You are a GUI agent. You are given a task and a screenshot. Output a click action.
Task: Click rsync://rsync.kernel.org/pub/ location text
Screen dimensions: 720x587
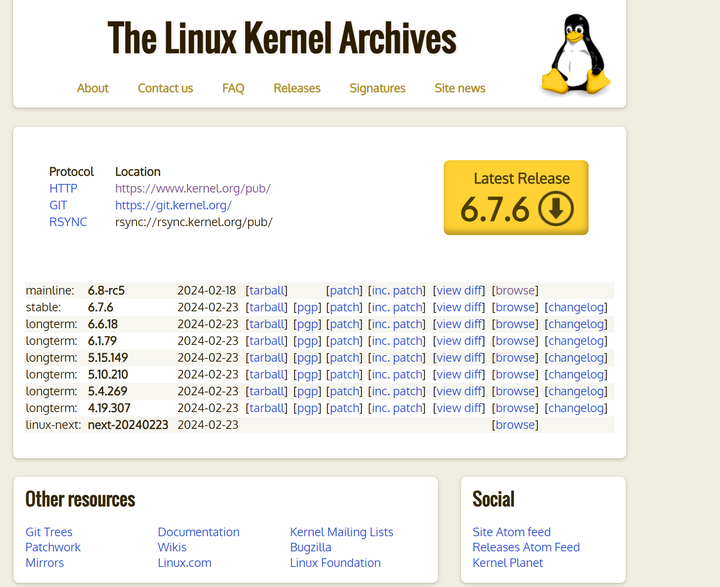(x=194, y=222)
